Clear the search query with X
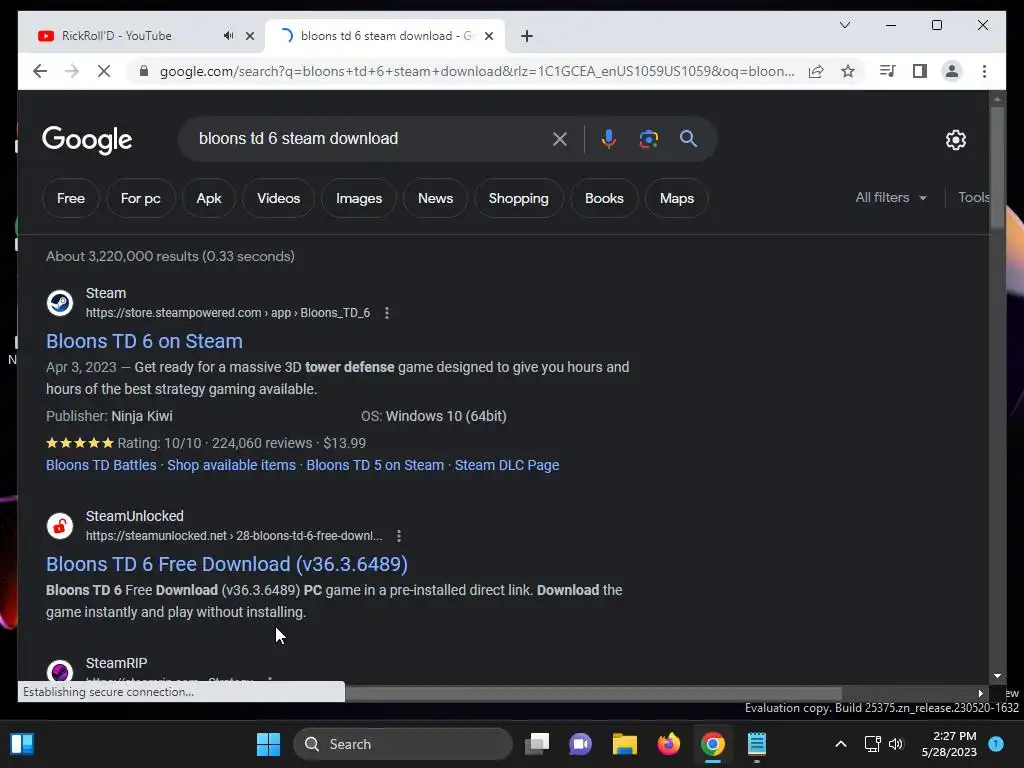This screenshot has width=1024, height=768. (x=560, y=138)
